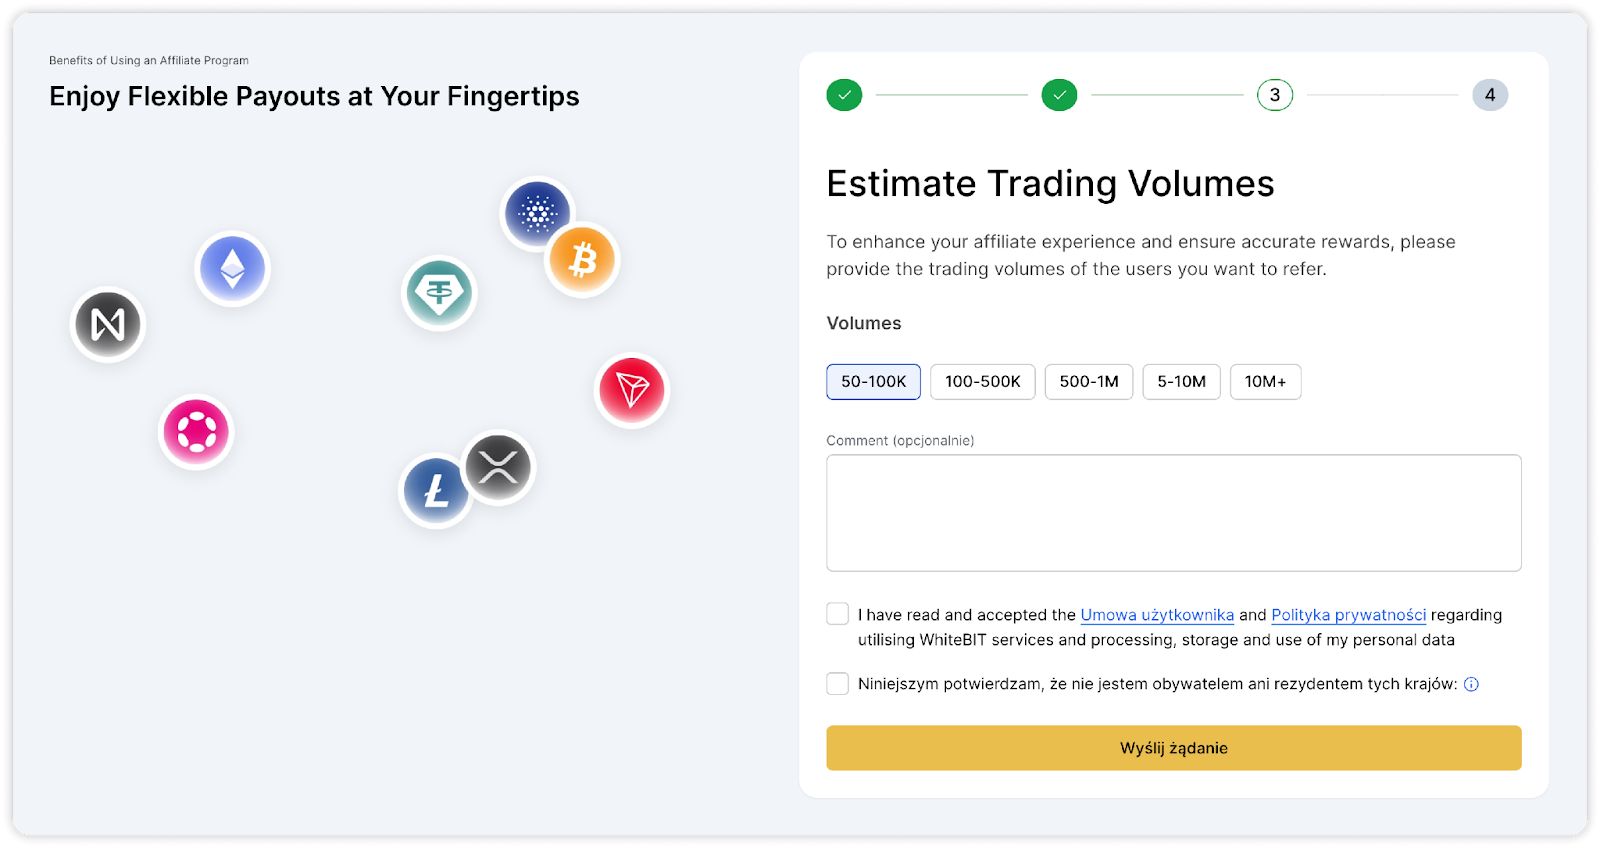1600x848 pixels.
Task: Choose the 100-500K volume option
Action: 982,382
